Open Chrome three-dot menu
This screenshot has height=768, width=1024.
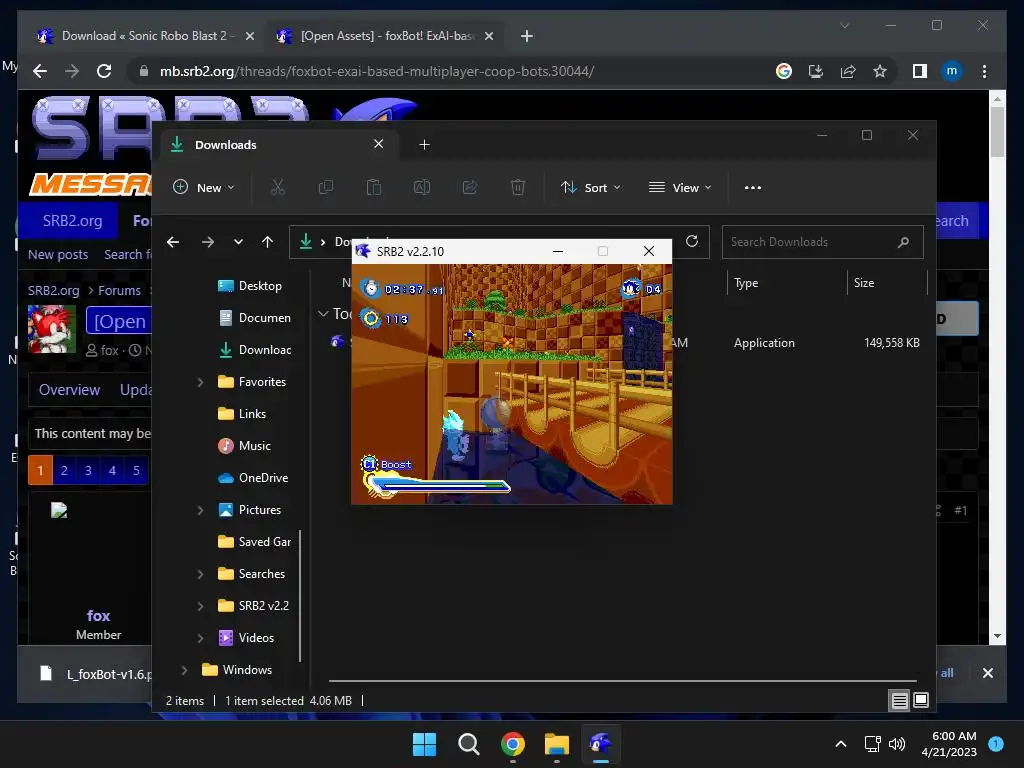(x=984, y=71)
